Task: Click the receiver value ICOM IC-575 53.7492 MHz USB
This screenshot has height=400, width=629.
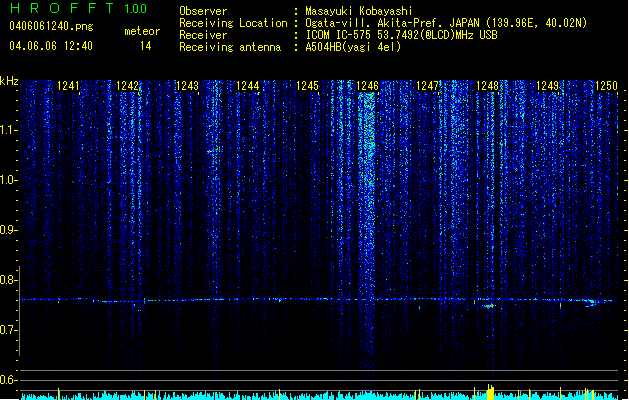Action: (402, 35)
